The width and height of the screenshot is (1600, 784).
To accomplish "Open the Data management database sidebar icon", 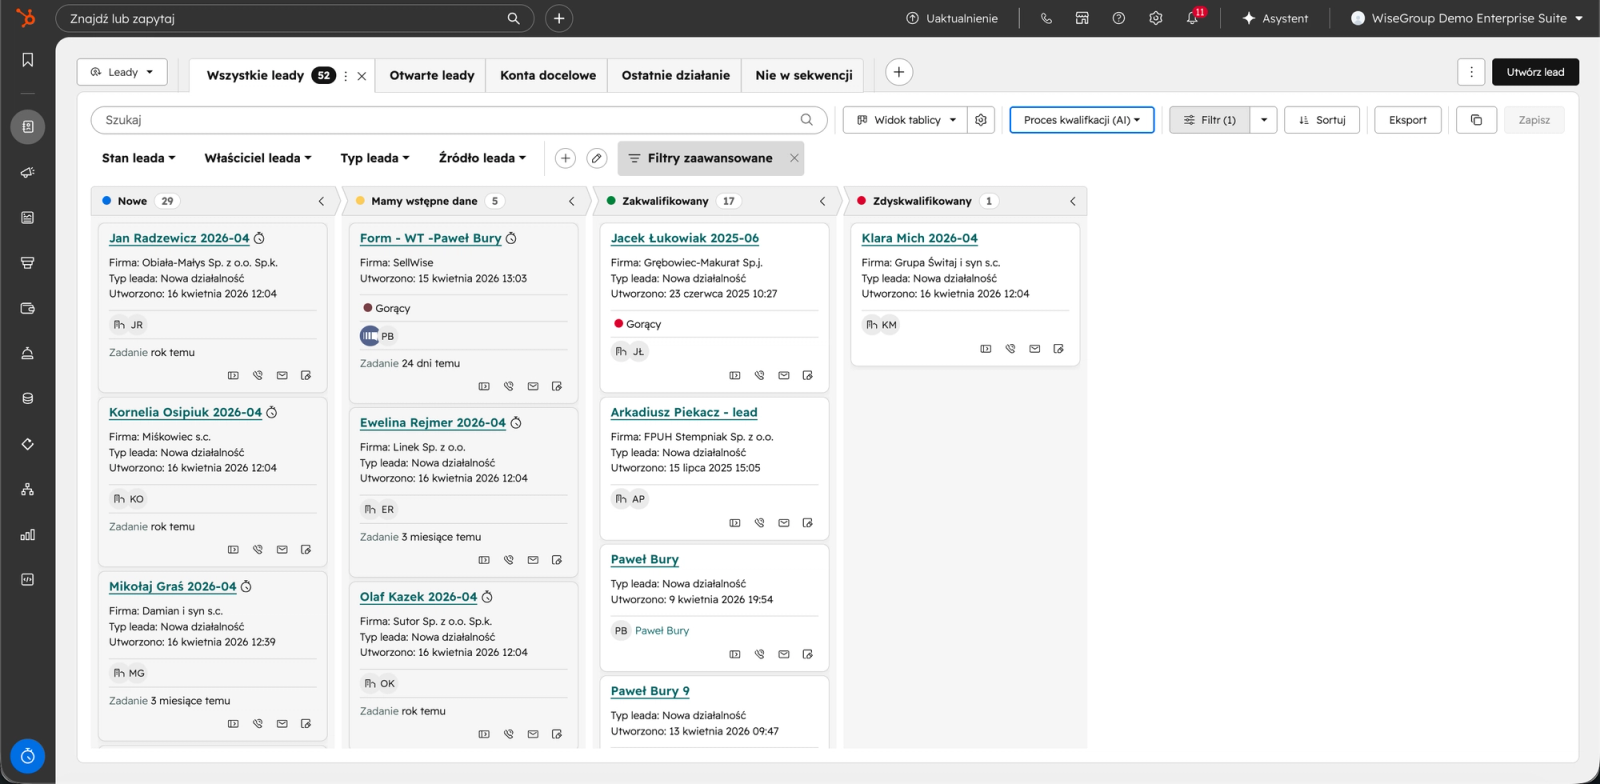I will pos(28,398).
